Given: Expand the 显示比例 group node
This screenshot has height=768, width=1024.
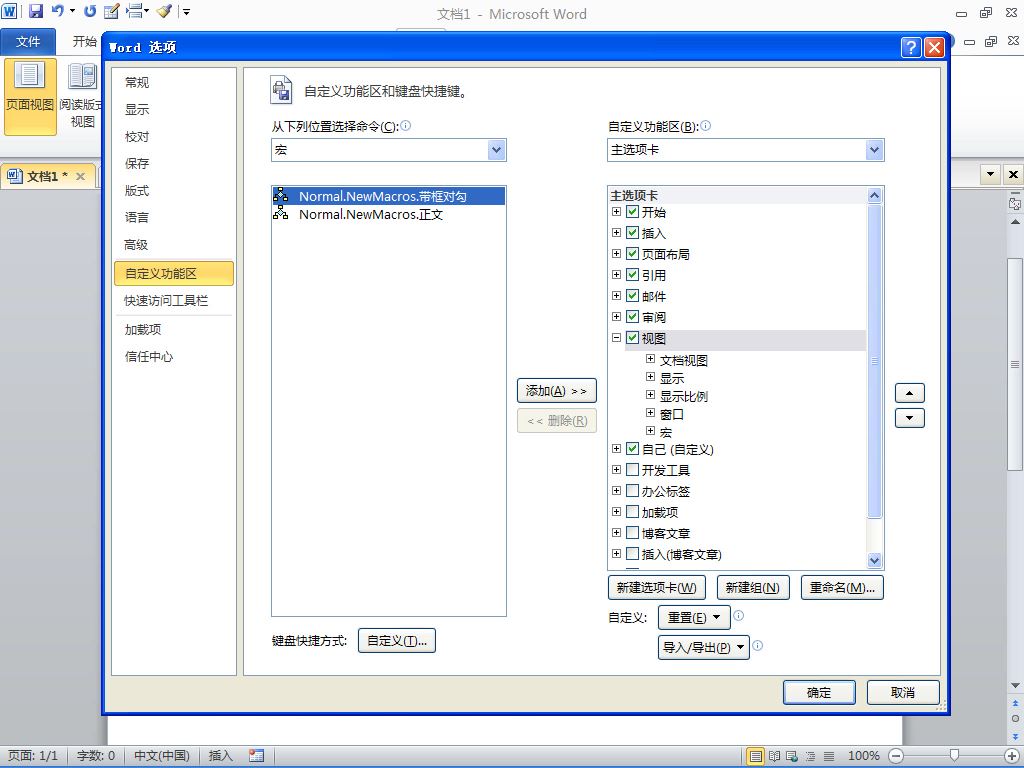Looking at the screenshot, I should pos(650,394).
